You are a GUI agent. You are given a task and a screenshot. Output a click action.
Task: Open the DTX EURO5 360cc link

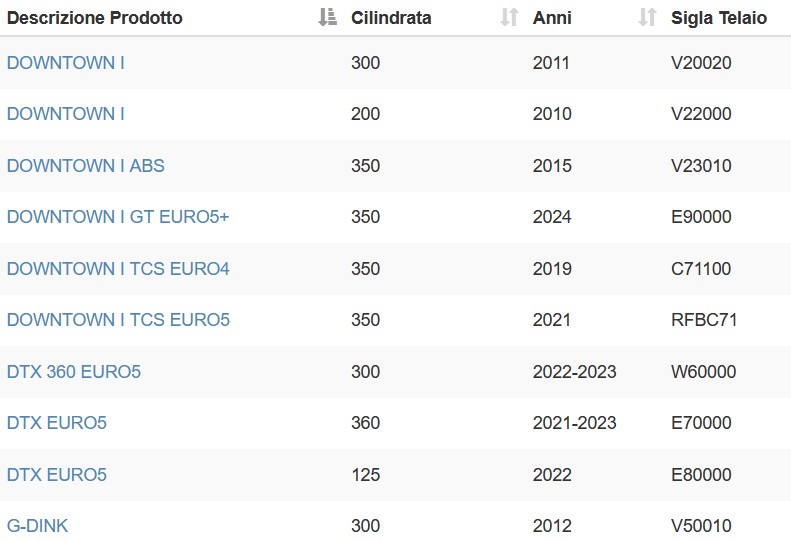click(x=56, y=422)
